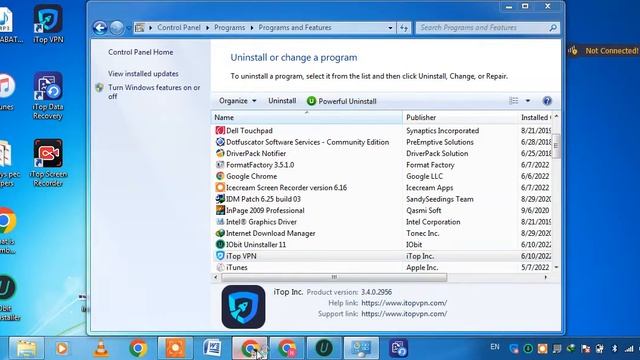Image resolution: width=640 pixels, height=360 pixels.
Task: Click the search magnifier icon
Action: 553,28
